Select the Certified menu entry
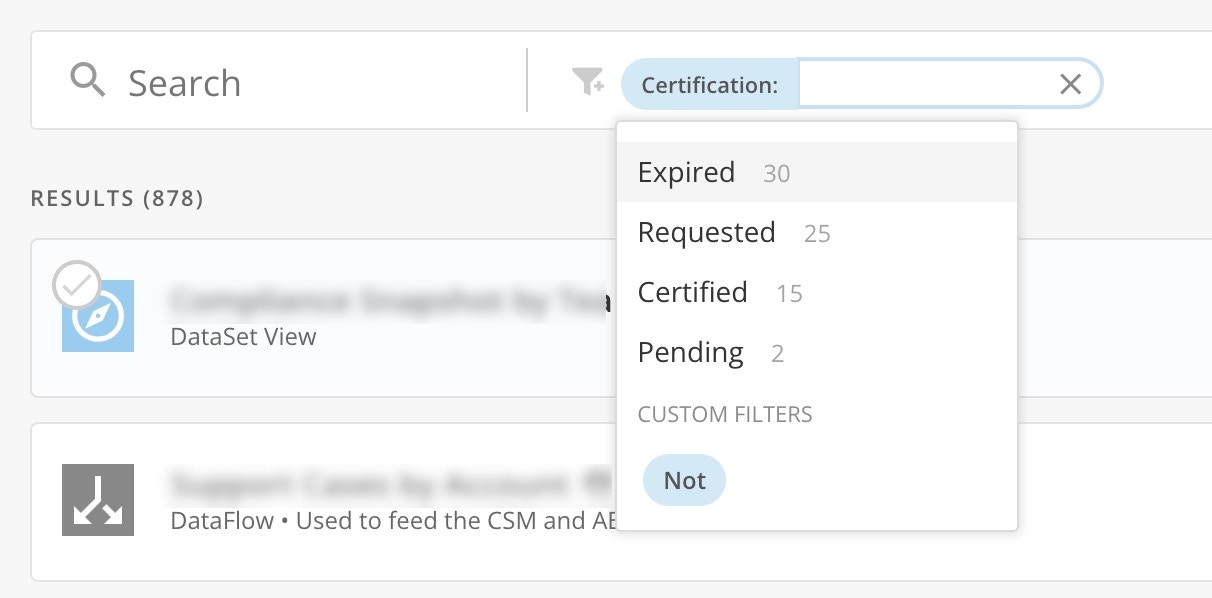The image size is (1212, 598). click(692, 292)
